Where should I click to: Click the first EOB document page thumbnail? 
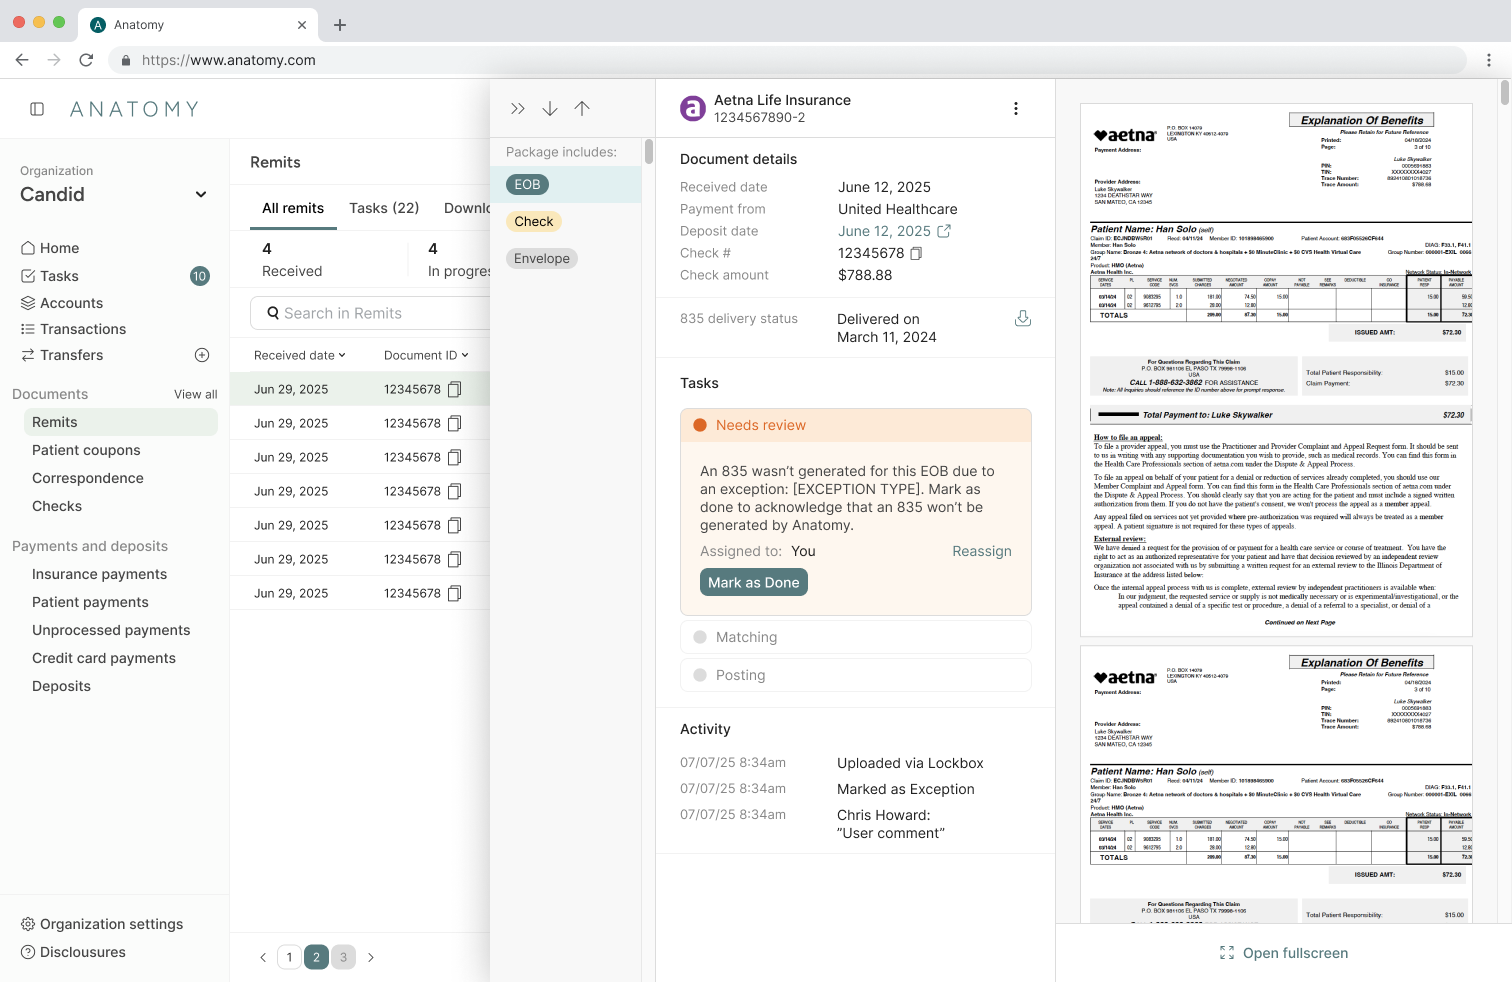(1276, 370)
